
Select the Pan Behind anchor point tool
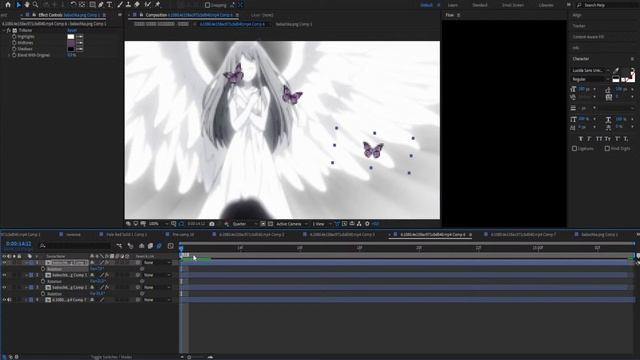click(82, 4)
